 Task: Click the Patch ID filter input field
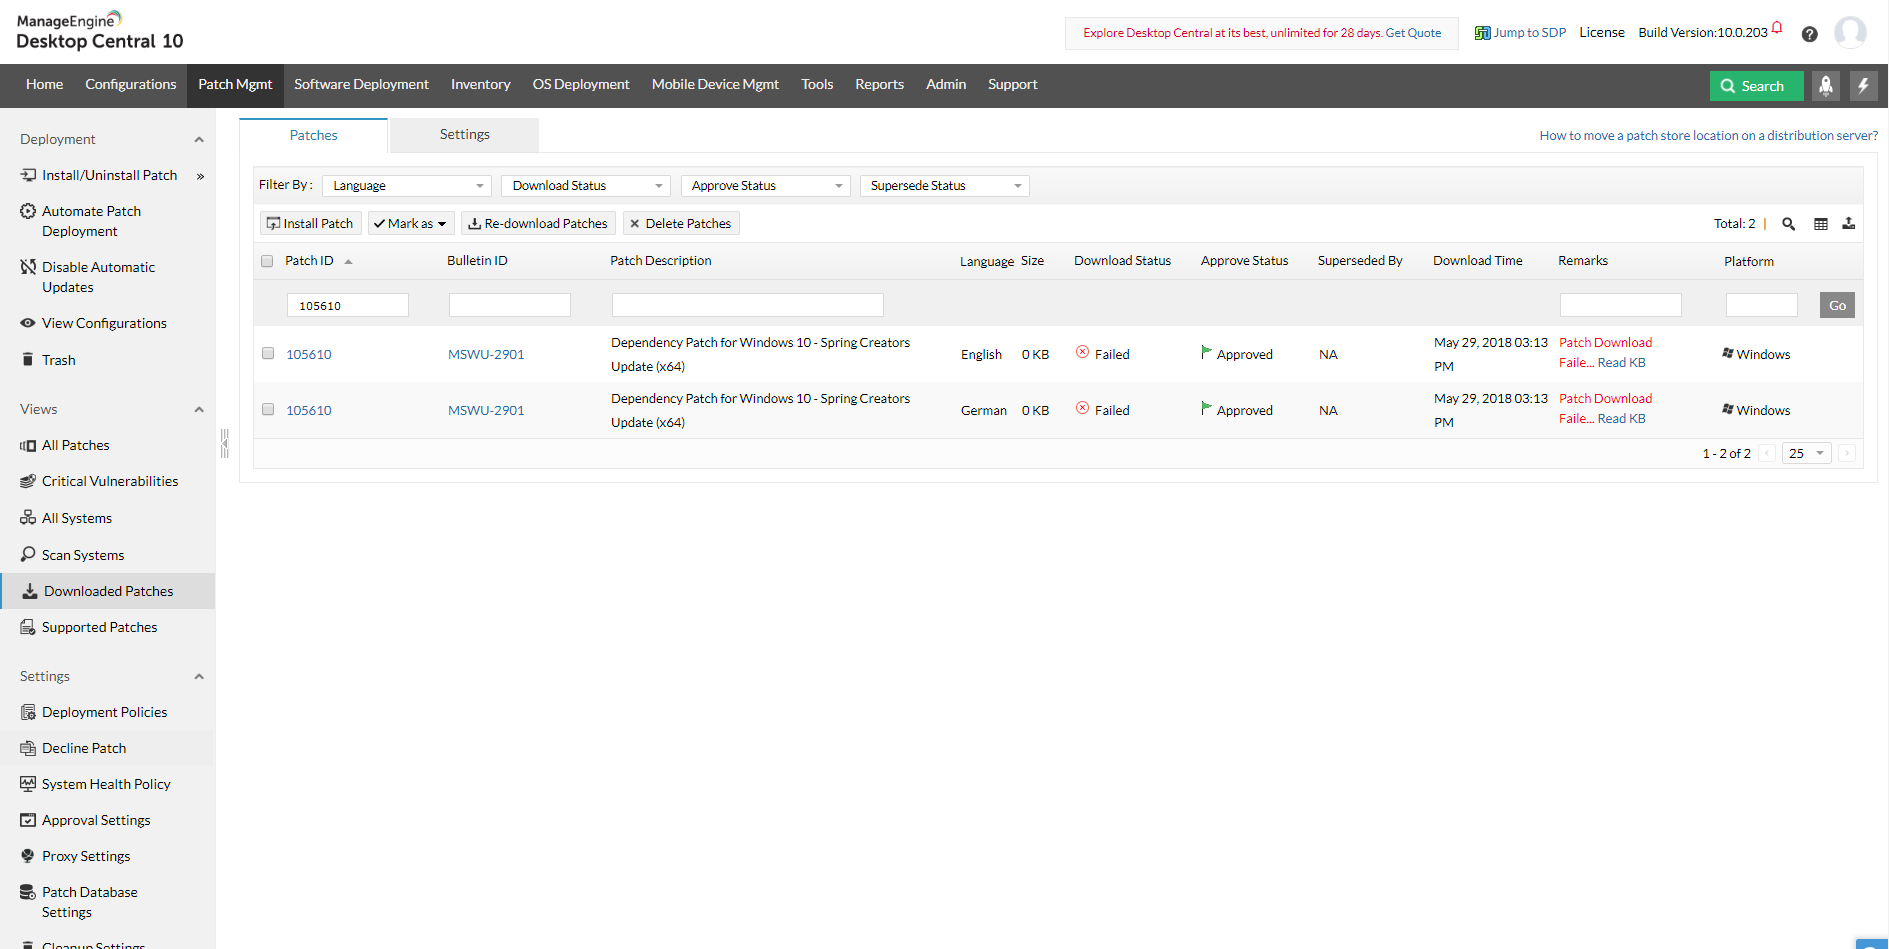(x=348, y=305)
